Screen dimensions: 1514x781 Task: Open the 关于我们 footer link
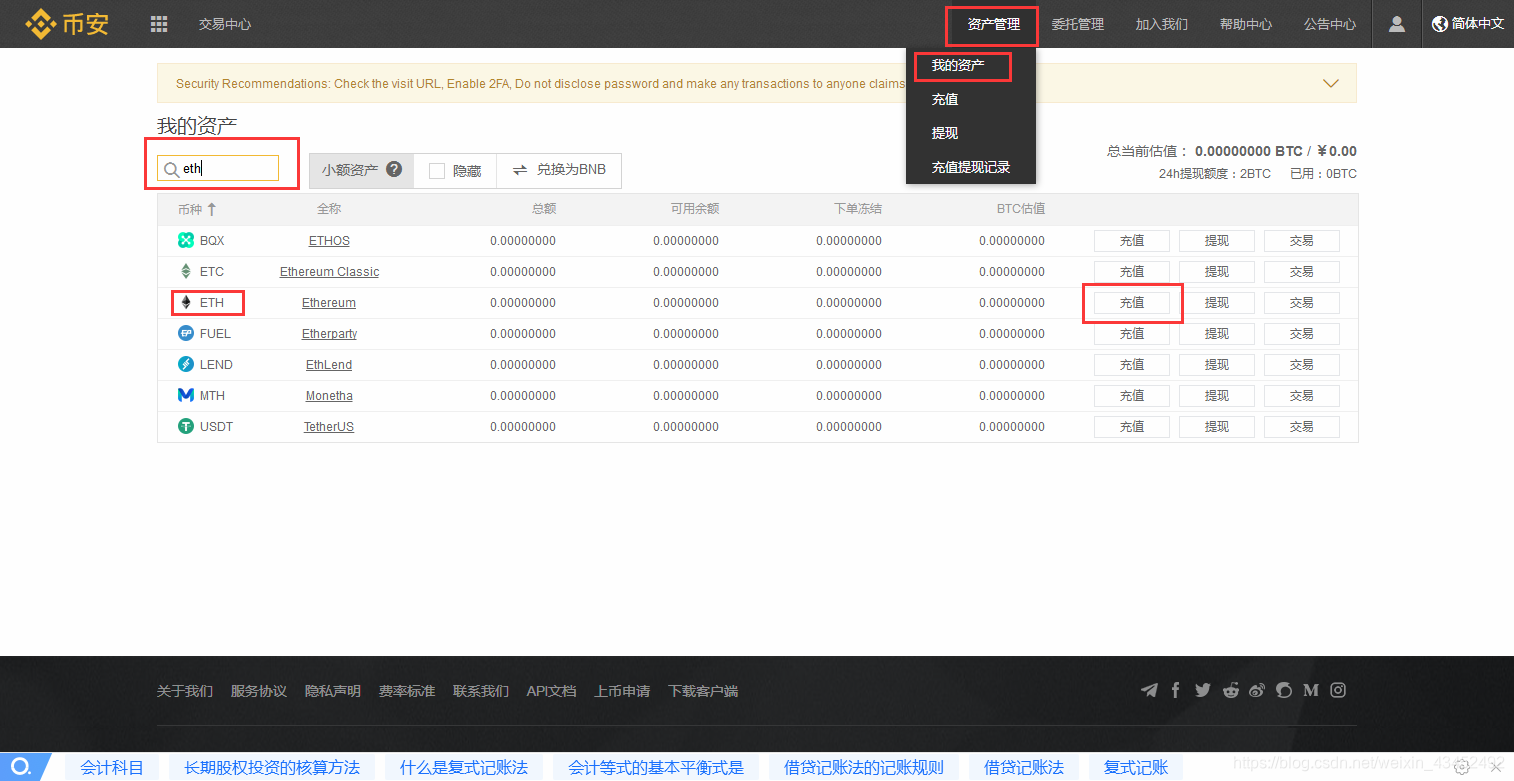click(x=185, y=691)
